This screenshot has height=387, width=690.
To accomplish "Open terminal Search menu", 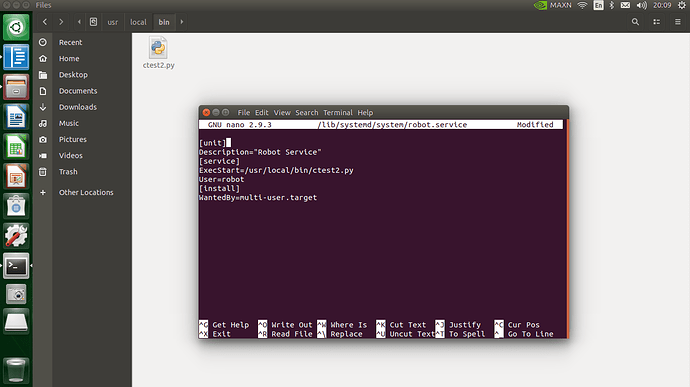I will click(x=307, y=113).
